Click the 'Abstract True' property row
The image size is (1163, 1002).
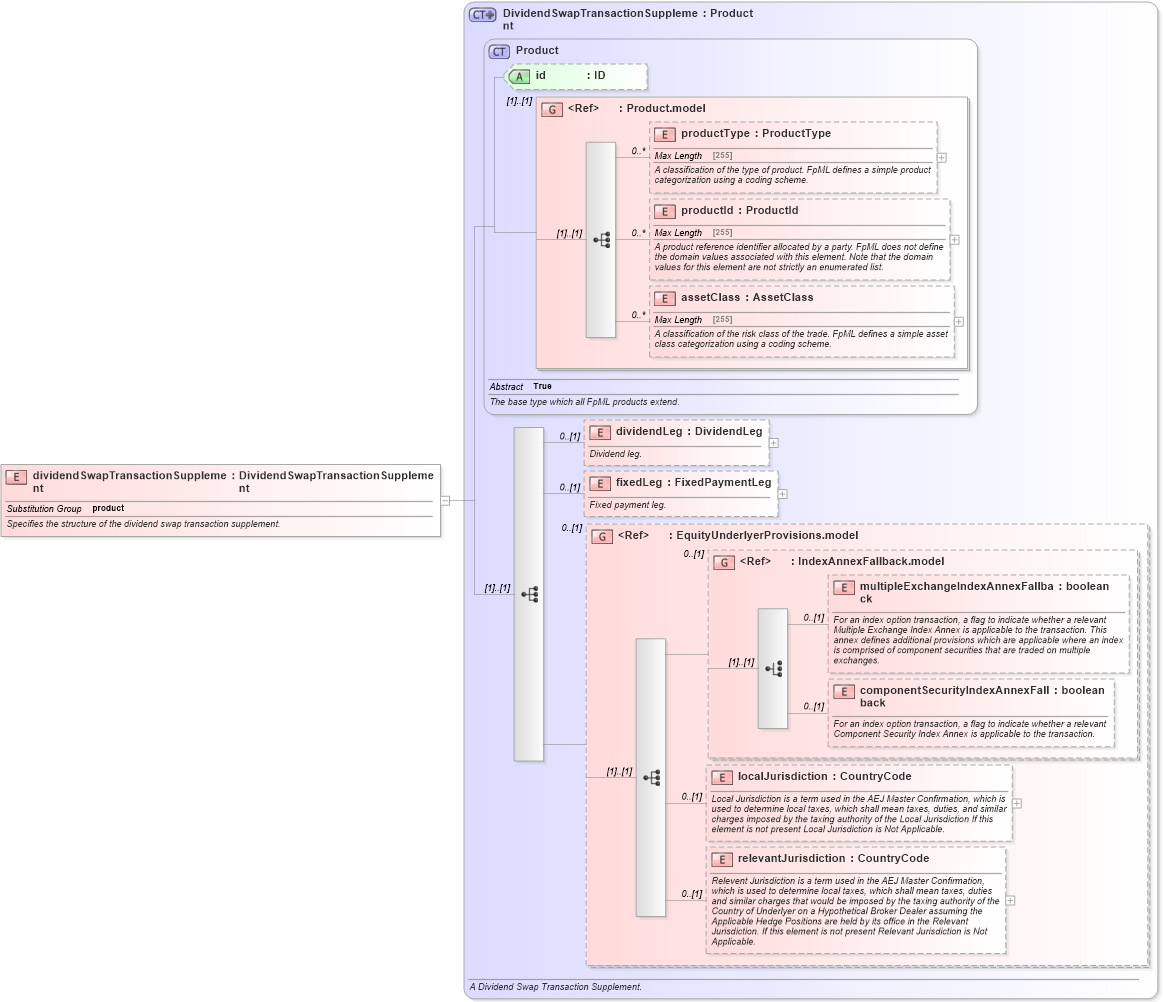click(723, 386)
